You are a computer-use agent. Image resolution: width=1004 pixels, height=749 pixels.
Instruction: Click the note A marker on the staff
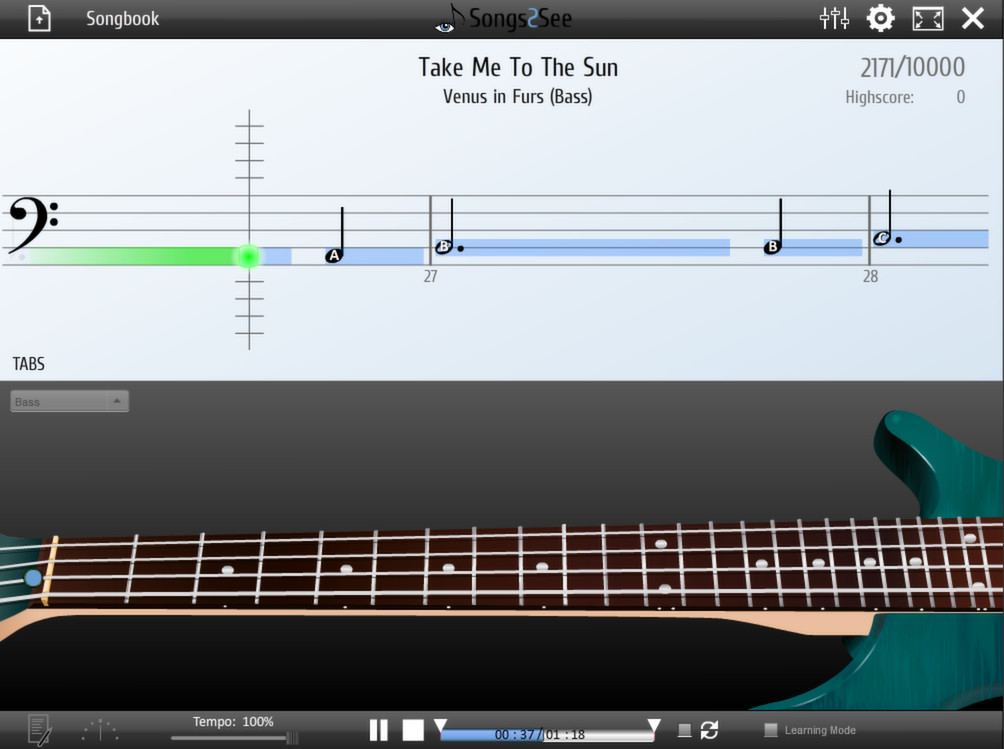(333, 255)
